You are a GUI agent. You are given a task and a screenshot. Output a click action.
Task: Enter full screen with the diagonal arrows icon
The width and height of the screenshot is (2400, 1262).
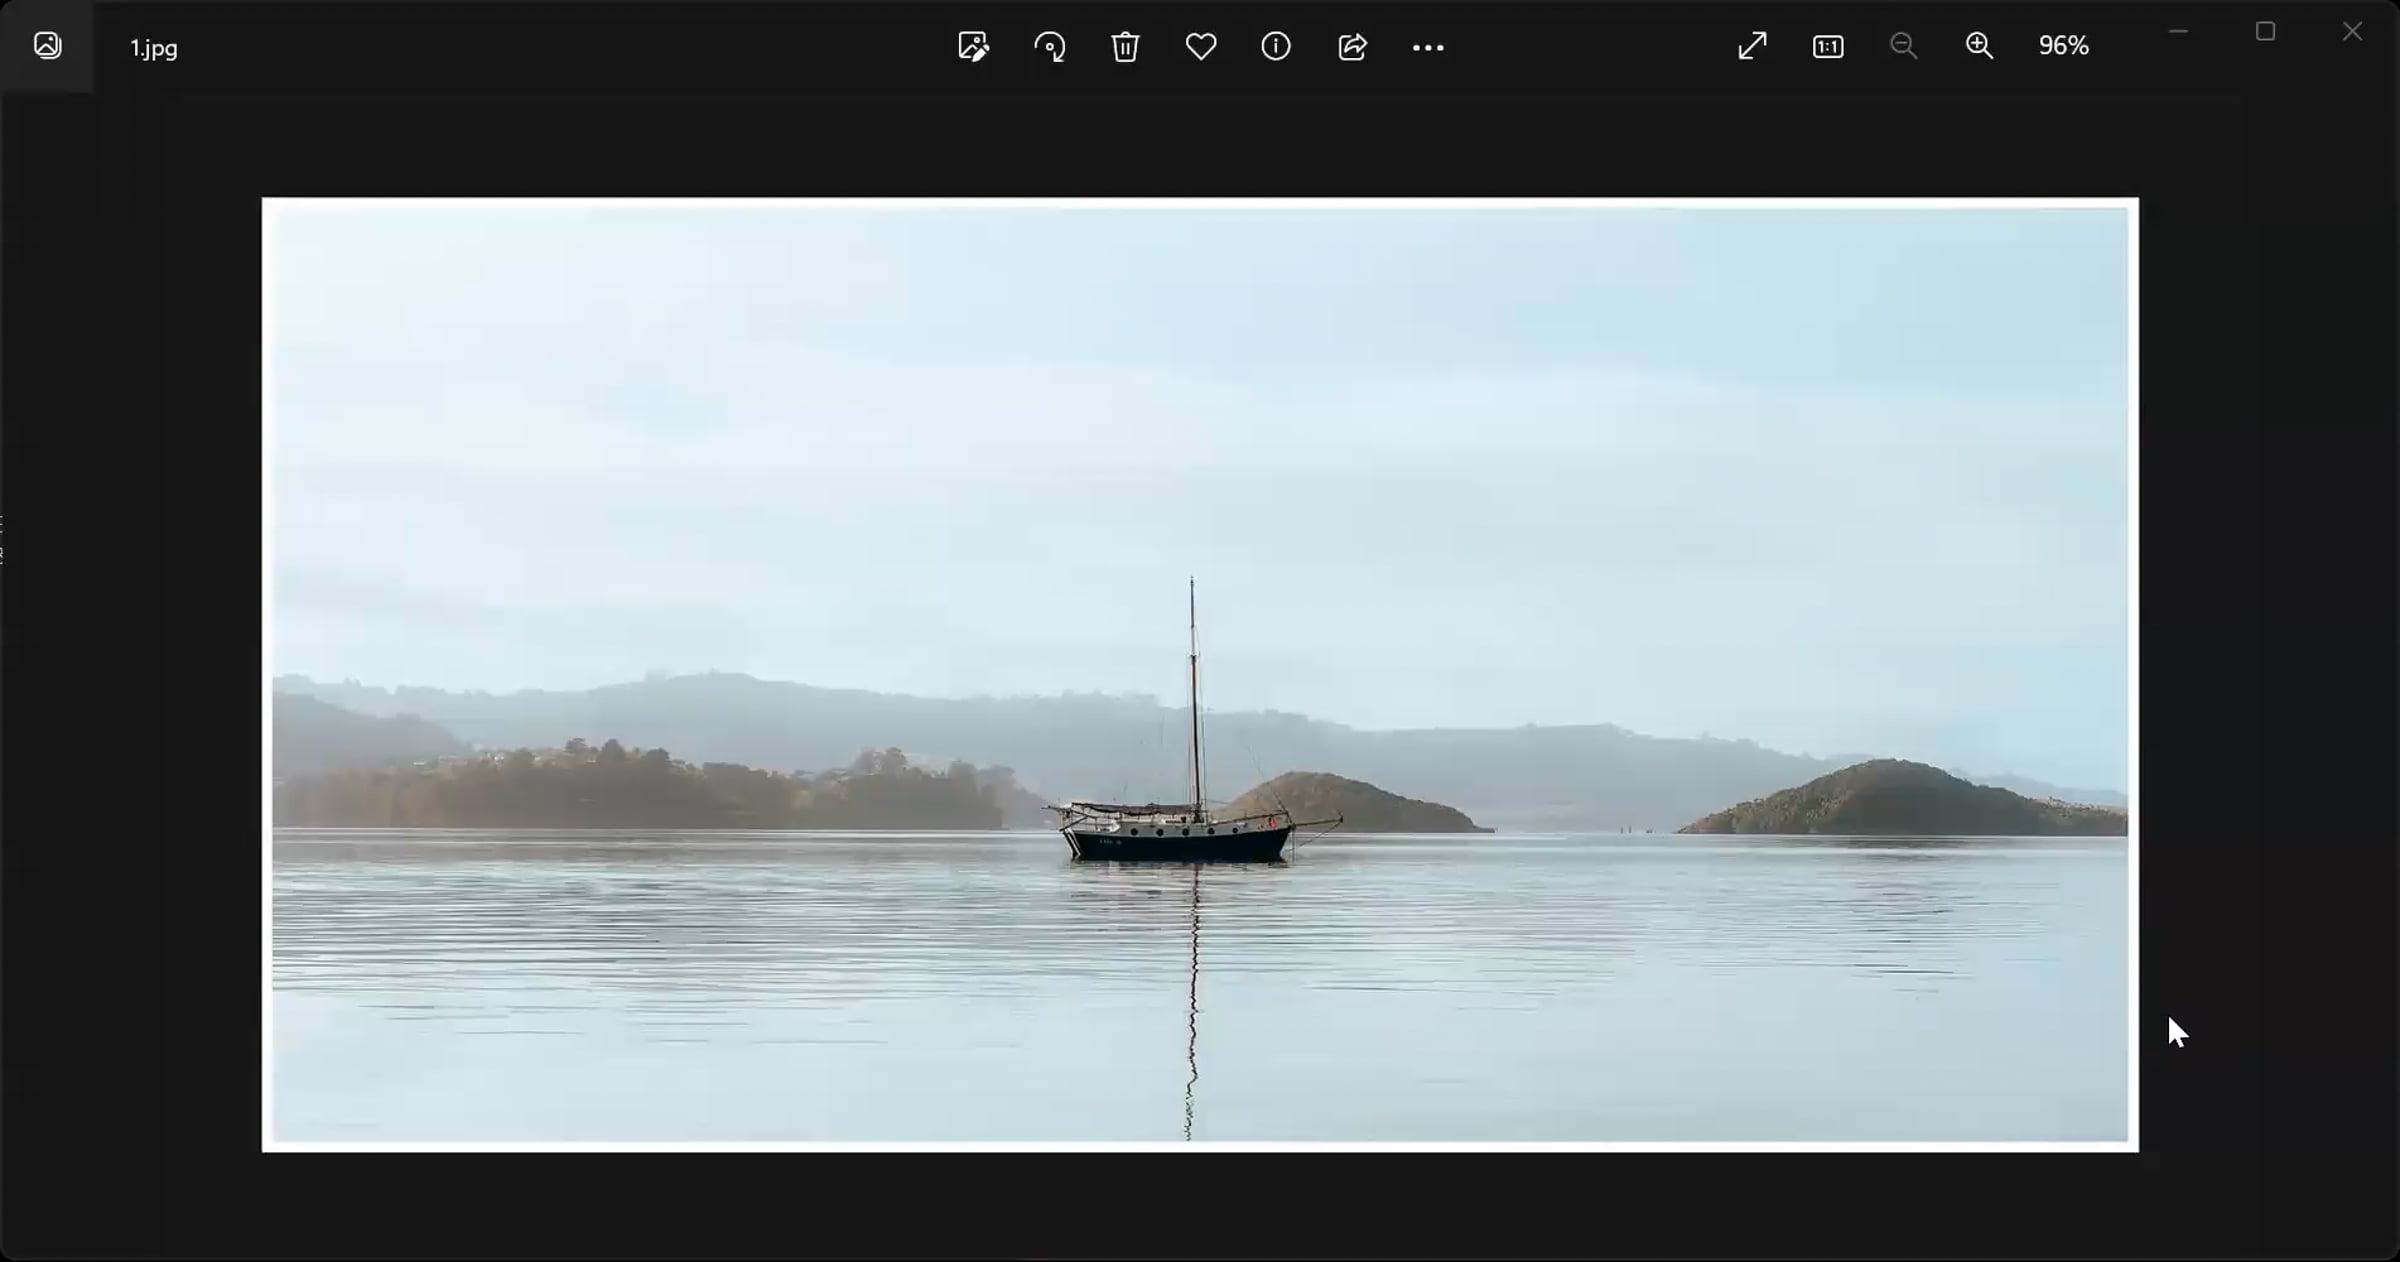pos(1752,46)
